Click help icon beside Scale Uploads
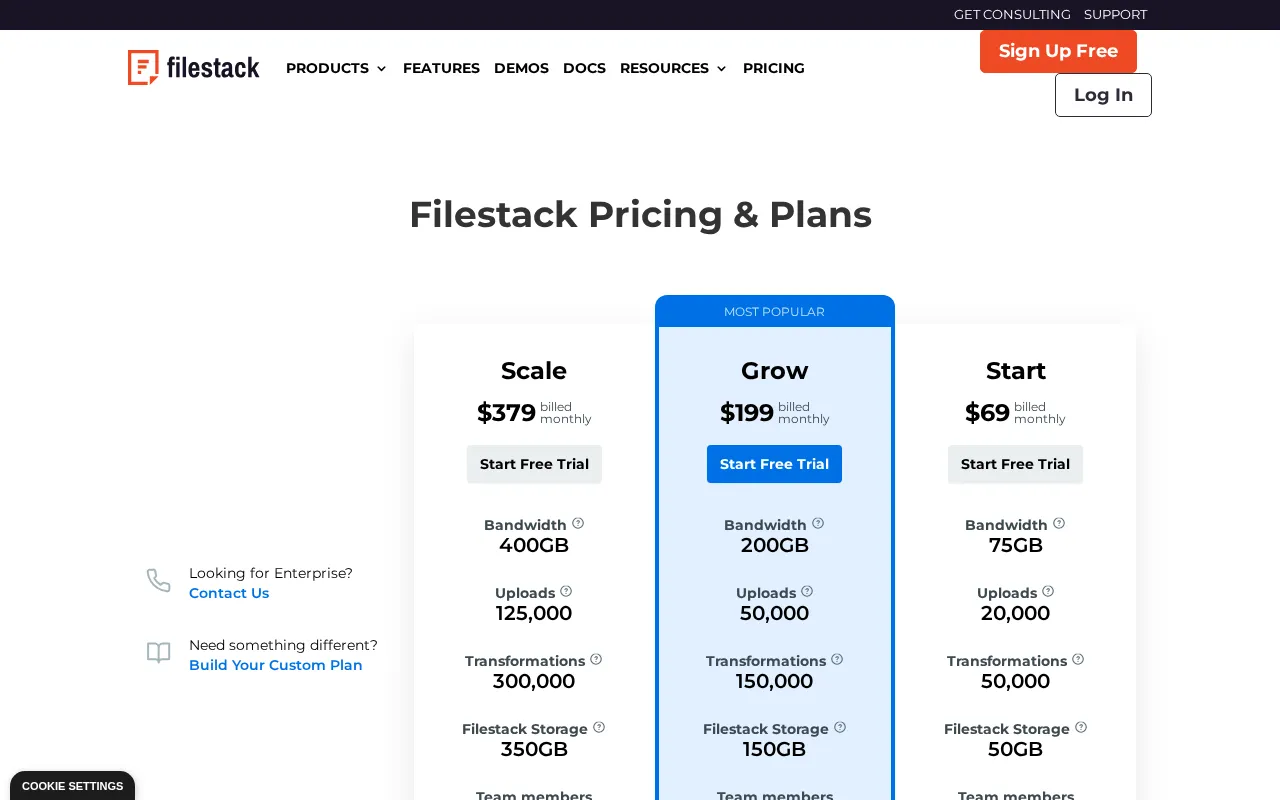Viewport: 1280px width, 800px height. point(566,591)
